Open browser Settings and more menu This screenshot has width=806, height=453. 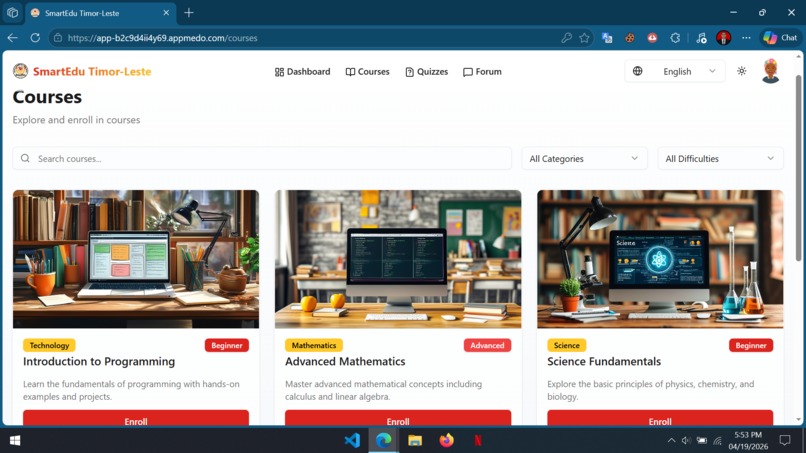746,38
